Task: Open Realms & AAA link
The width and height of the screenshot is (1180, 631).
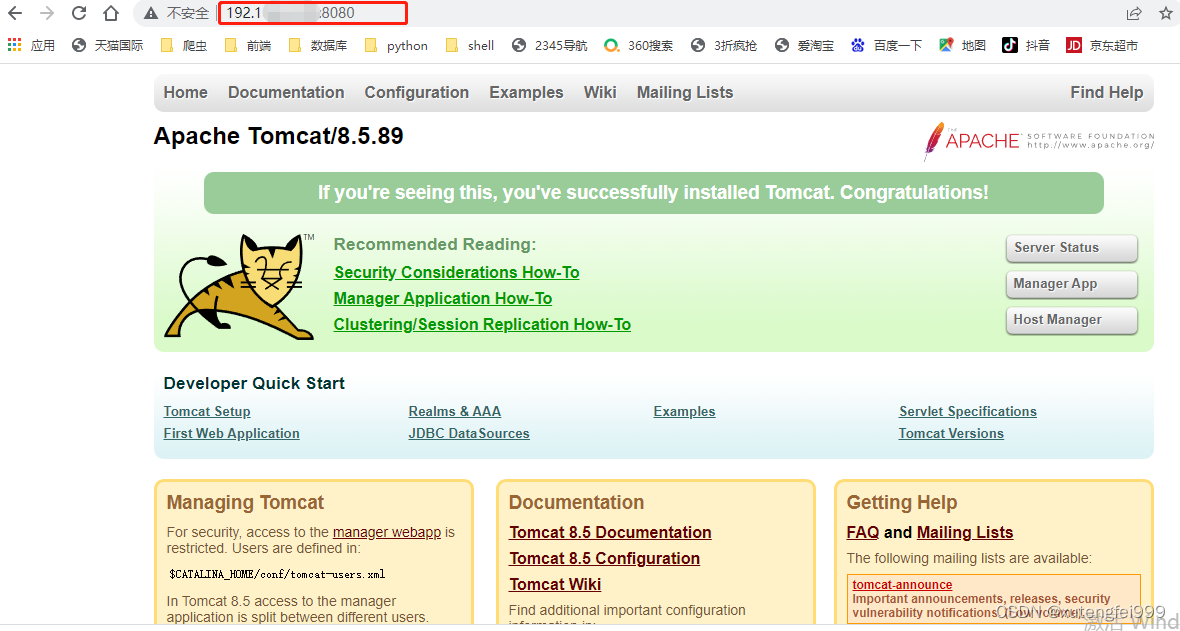Action: [455, 412]
